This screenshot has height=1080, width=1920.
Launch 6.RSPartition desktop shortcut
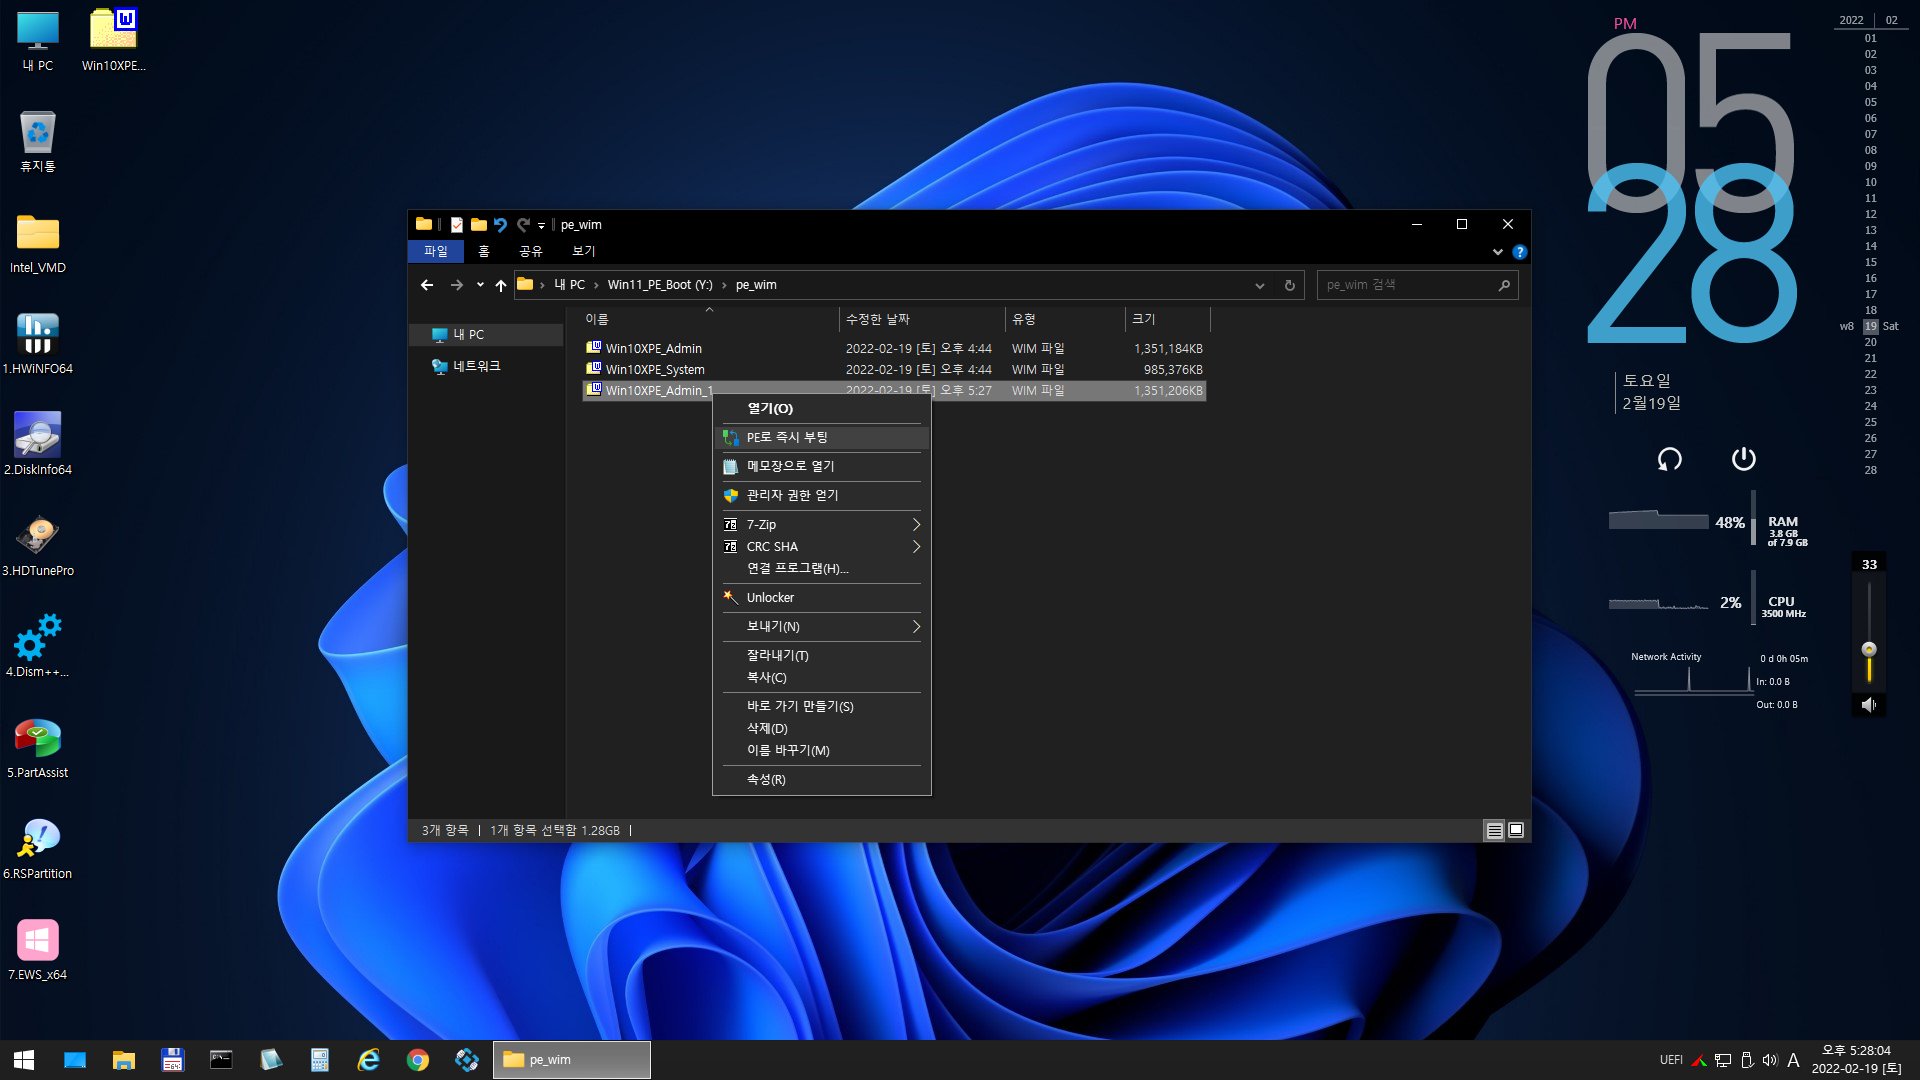[x=38, y=849]
